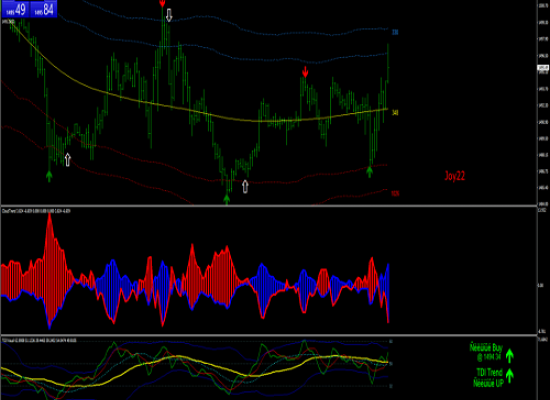Viewport: 550px width, 400px height.
Task: Click the green arrow beside TDI Trend label
Action: (x=509, y=376)
